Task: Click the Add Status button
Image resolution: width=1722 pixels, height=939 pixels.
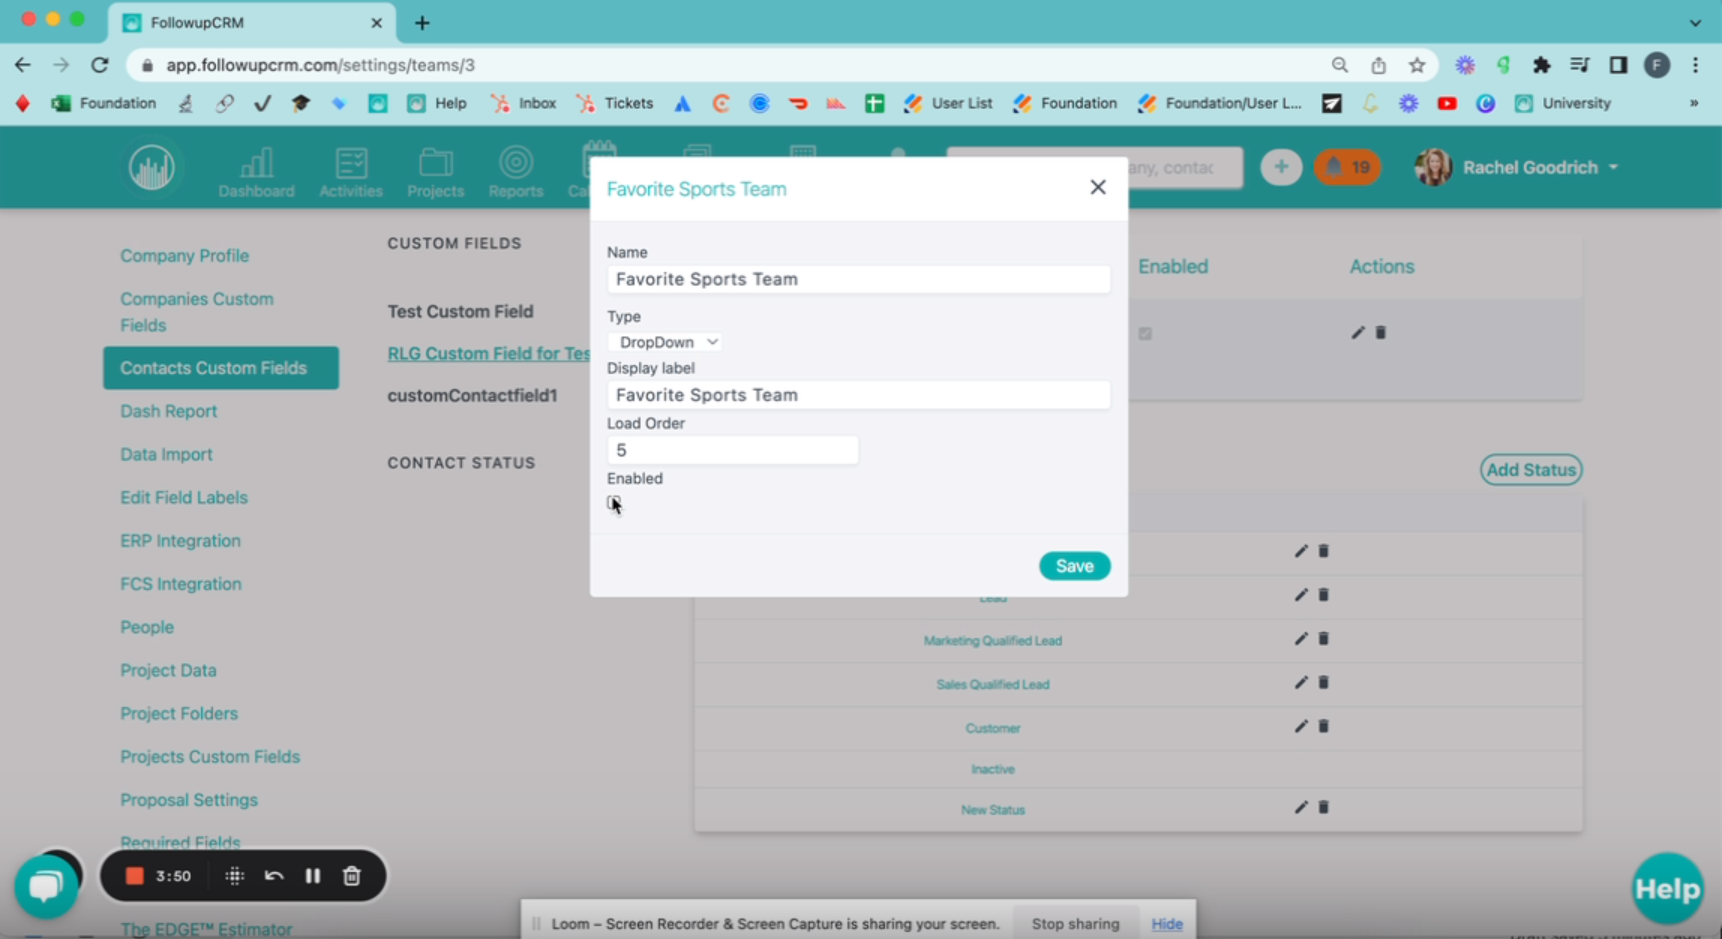Action: [1530, 469]
